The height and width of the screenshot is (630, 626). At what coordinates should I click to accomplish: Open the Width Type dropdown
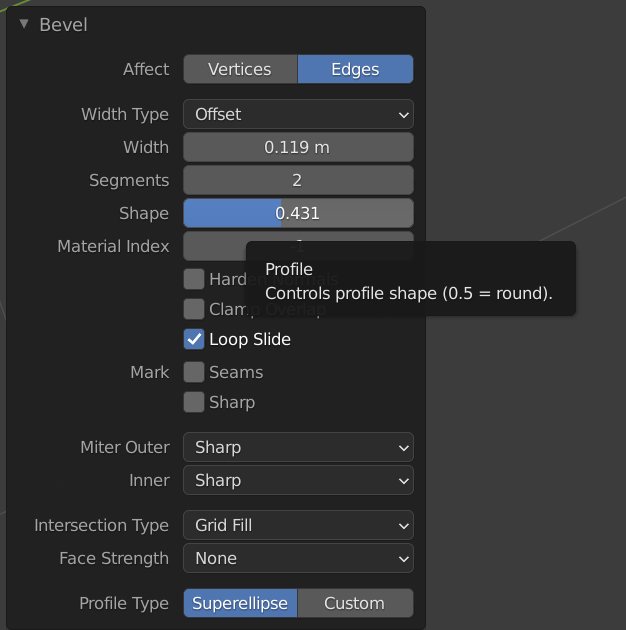click(298, 115)
